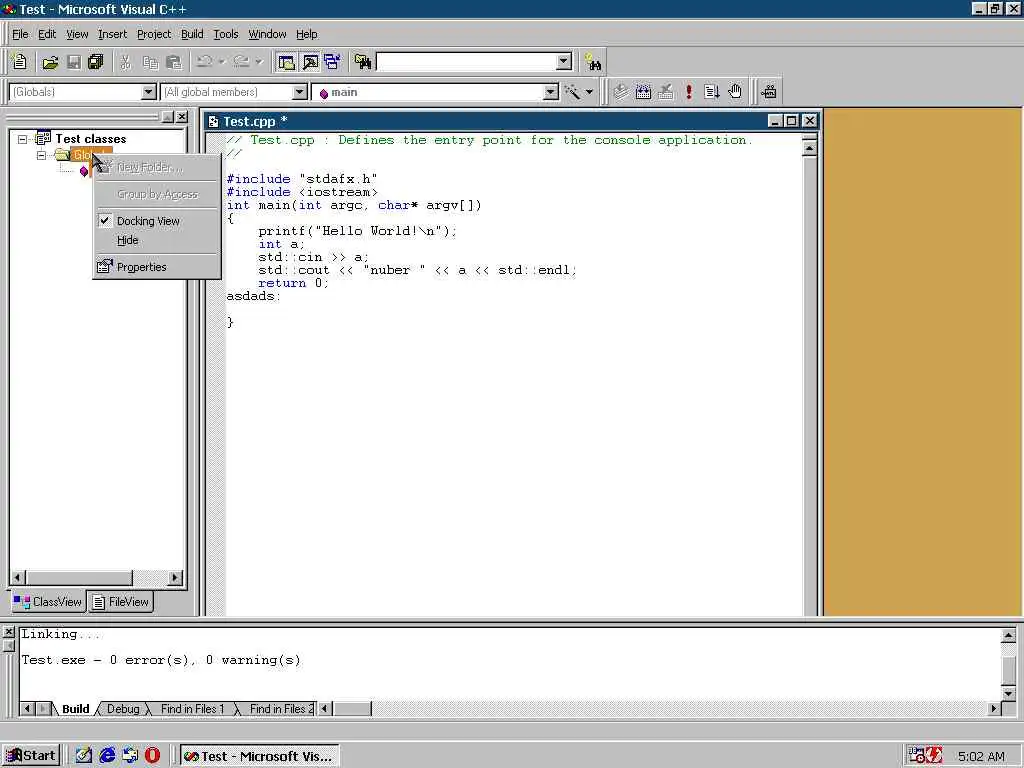
Task: Open the File menu
Action: (x=20, y=34)
